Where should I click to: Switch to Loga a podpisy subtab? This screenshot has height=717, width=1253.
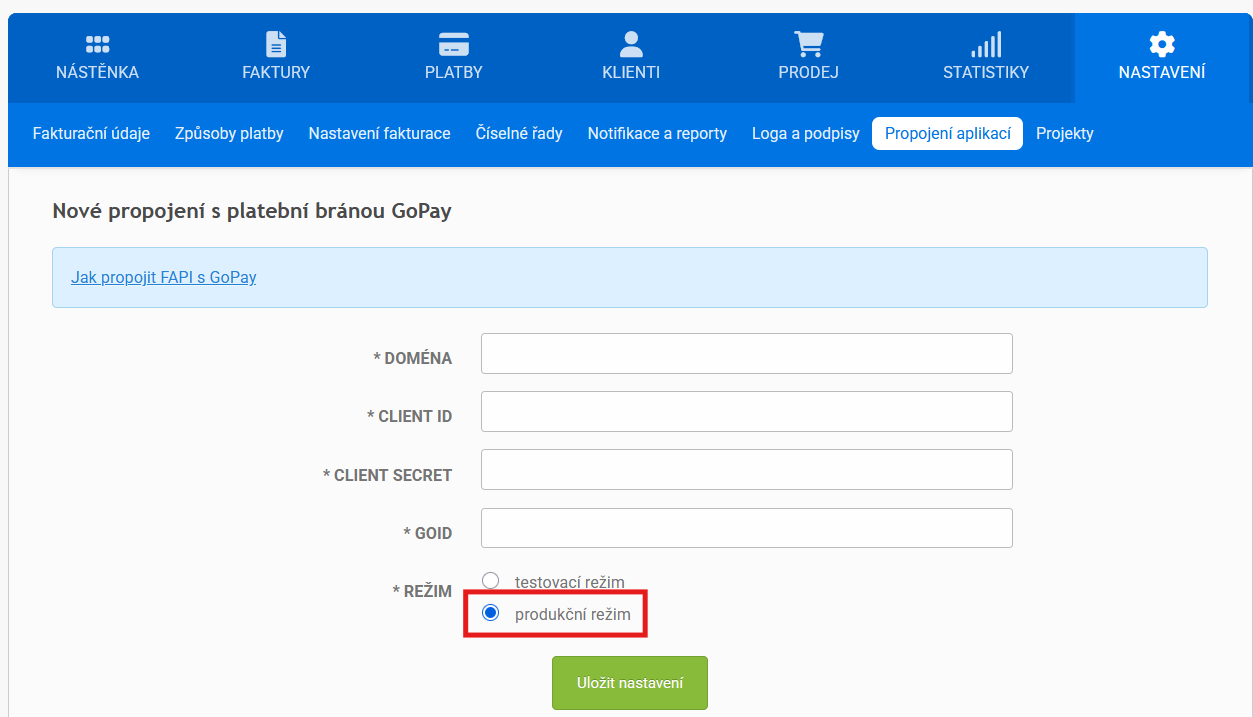tap(806, 133)
